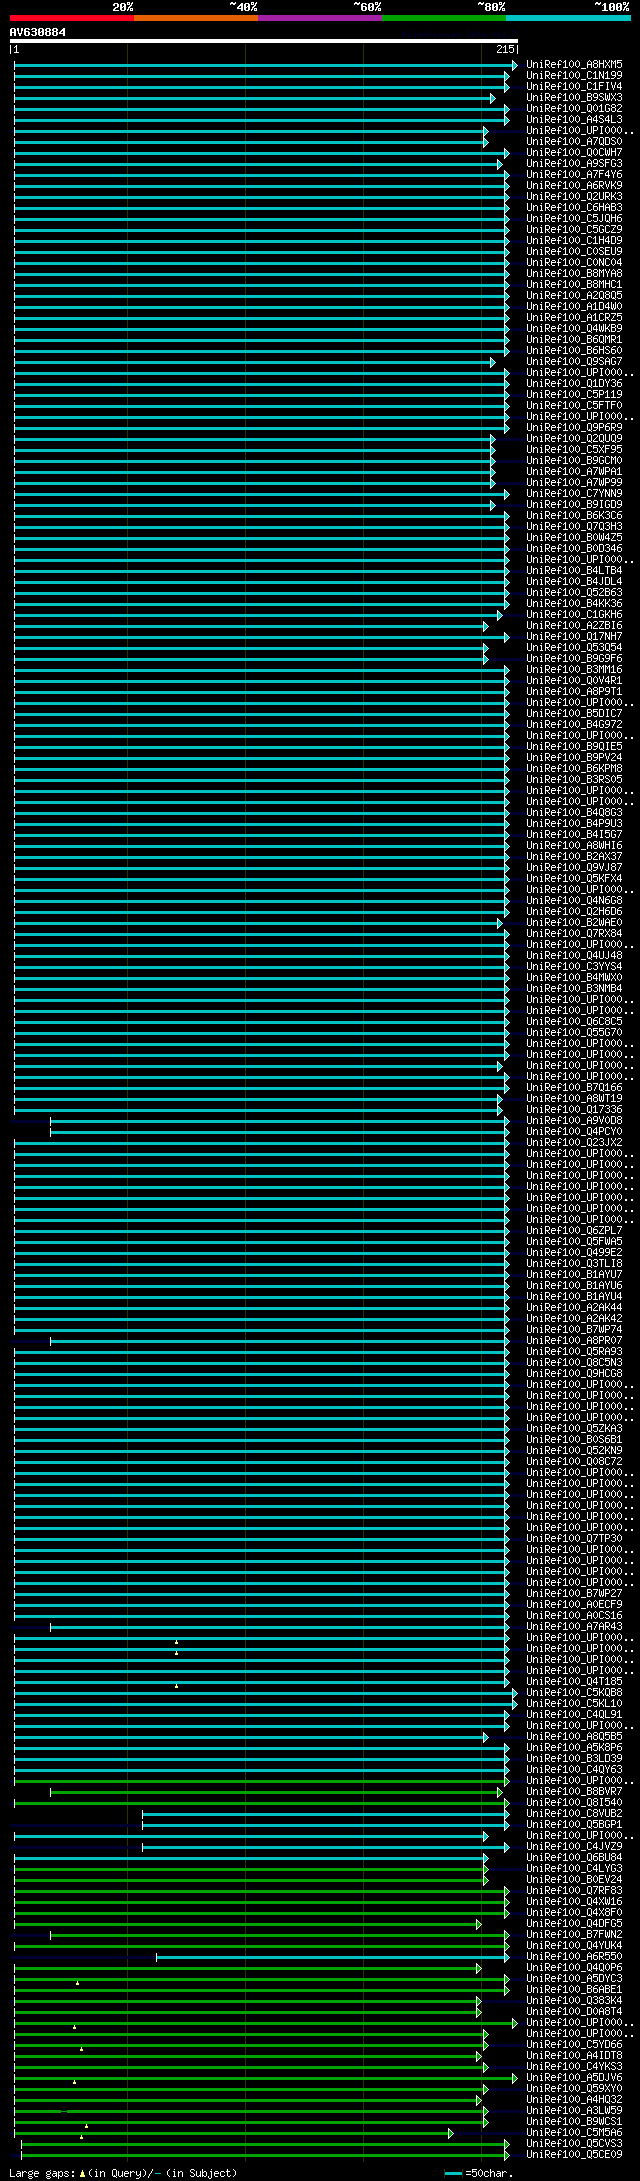Open UniRef100_C5P119 hit
The width and height of the screenshot is (640, 2181).
574,394
